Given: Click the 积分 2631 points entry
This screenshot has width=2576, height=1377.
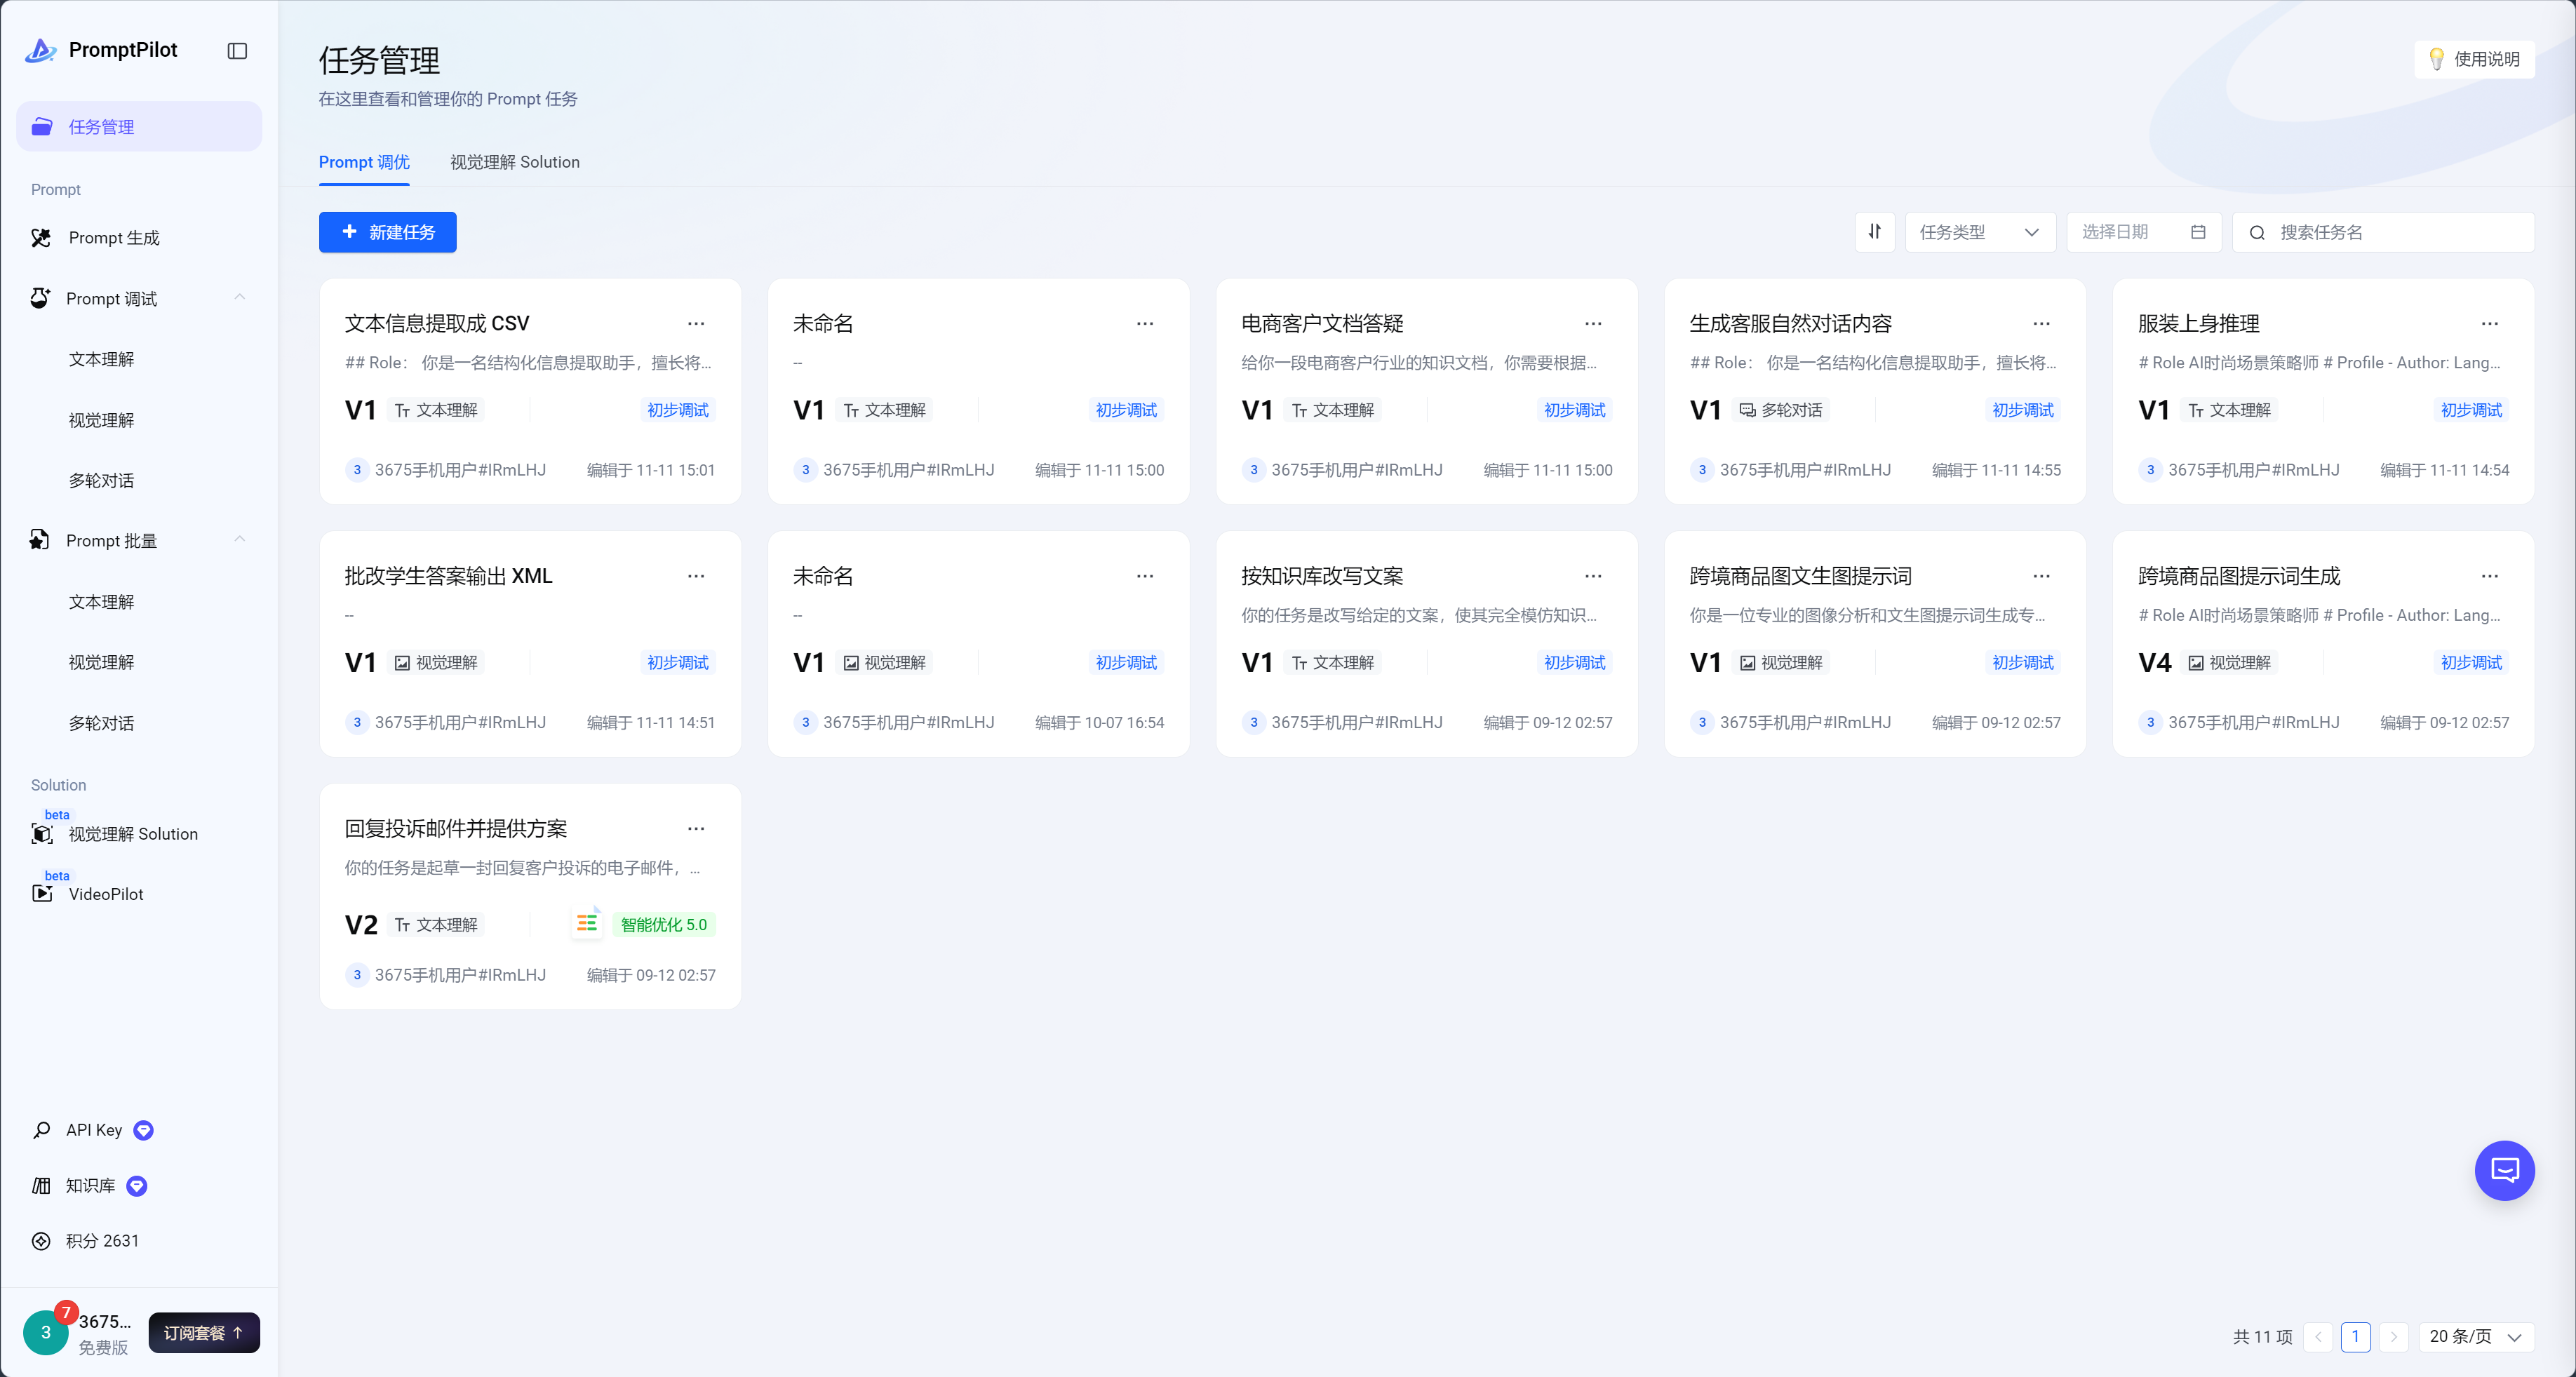Looking at the screenshot, I should tap(101, 1241).
